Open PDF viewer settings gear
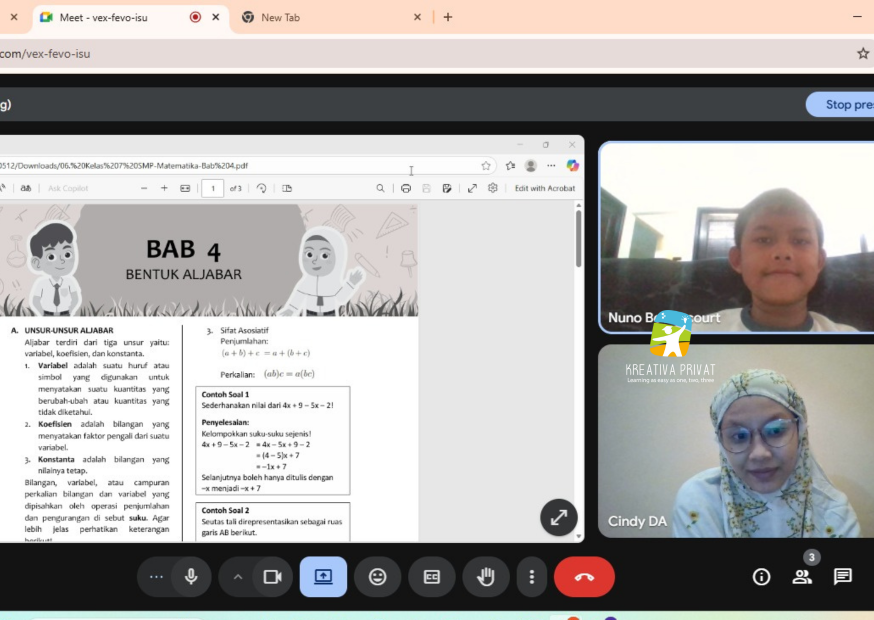 click(493, 188)
